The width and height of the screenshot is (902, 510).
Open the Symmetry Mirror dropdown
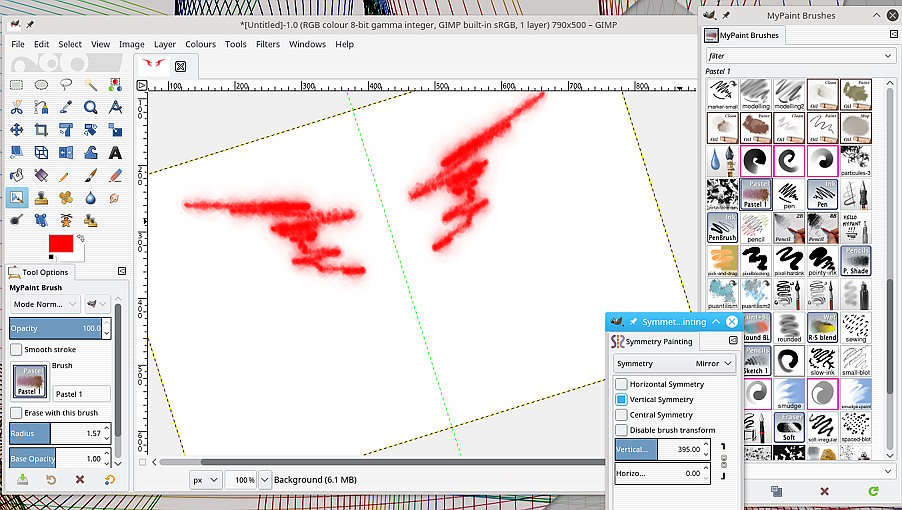pos(675,363)
